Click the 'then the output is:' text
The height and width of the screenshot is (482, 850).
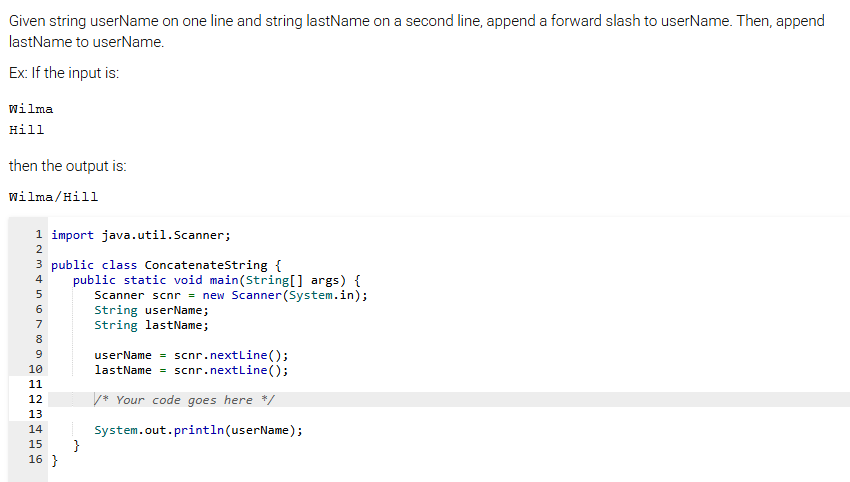tap(68, 166)
